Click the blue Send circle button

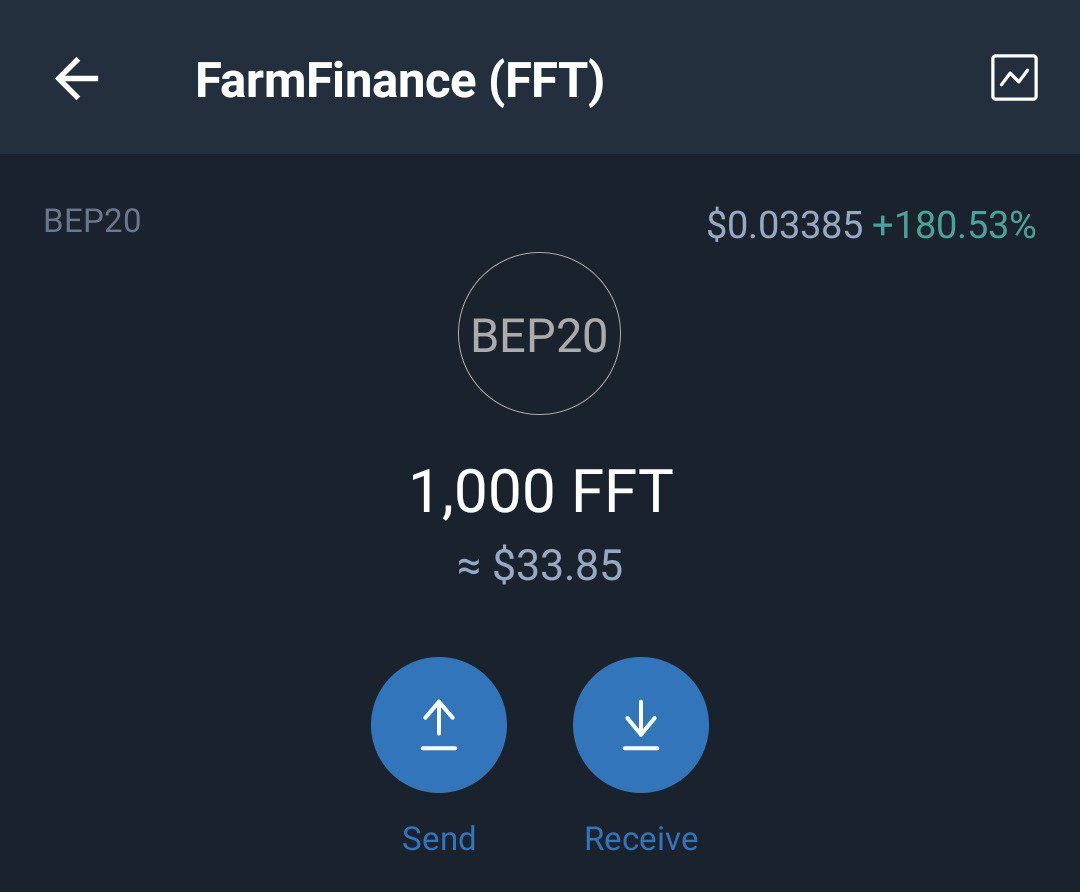439,725
